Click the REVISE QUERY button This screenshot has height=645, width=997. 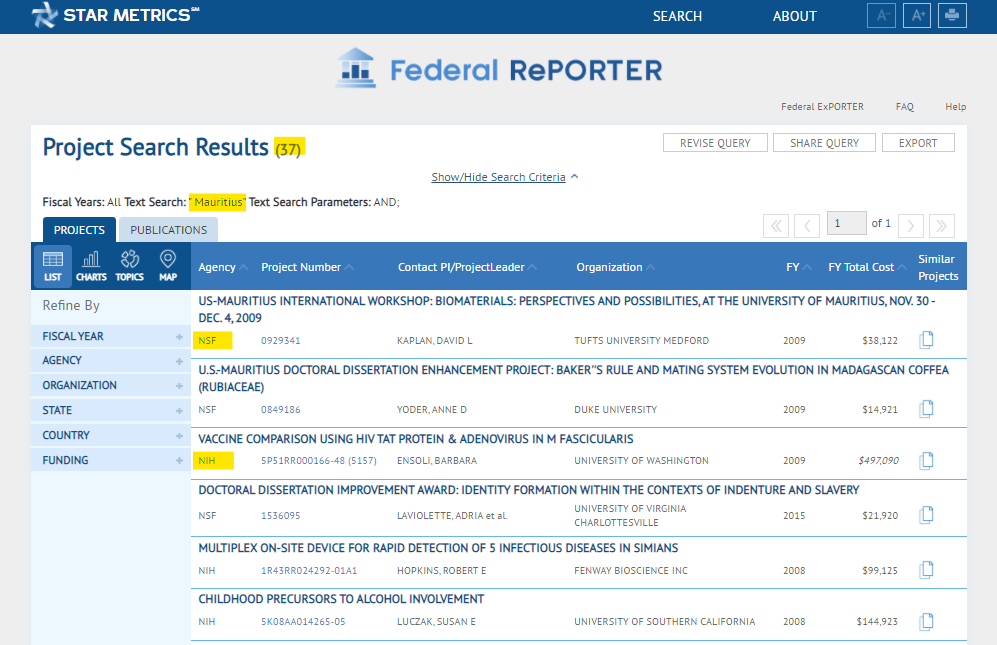pos(715,142)
